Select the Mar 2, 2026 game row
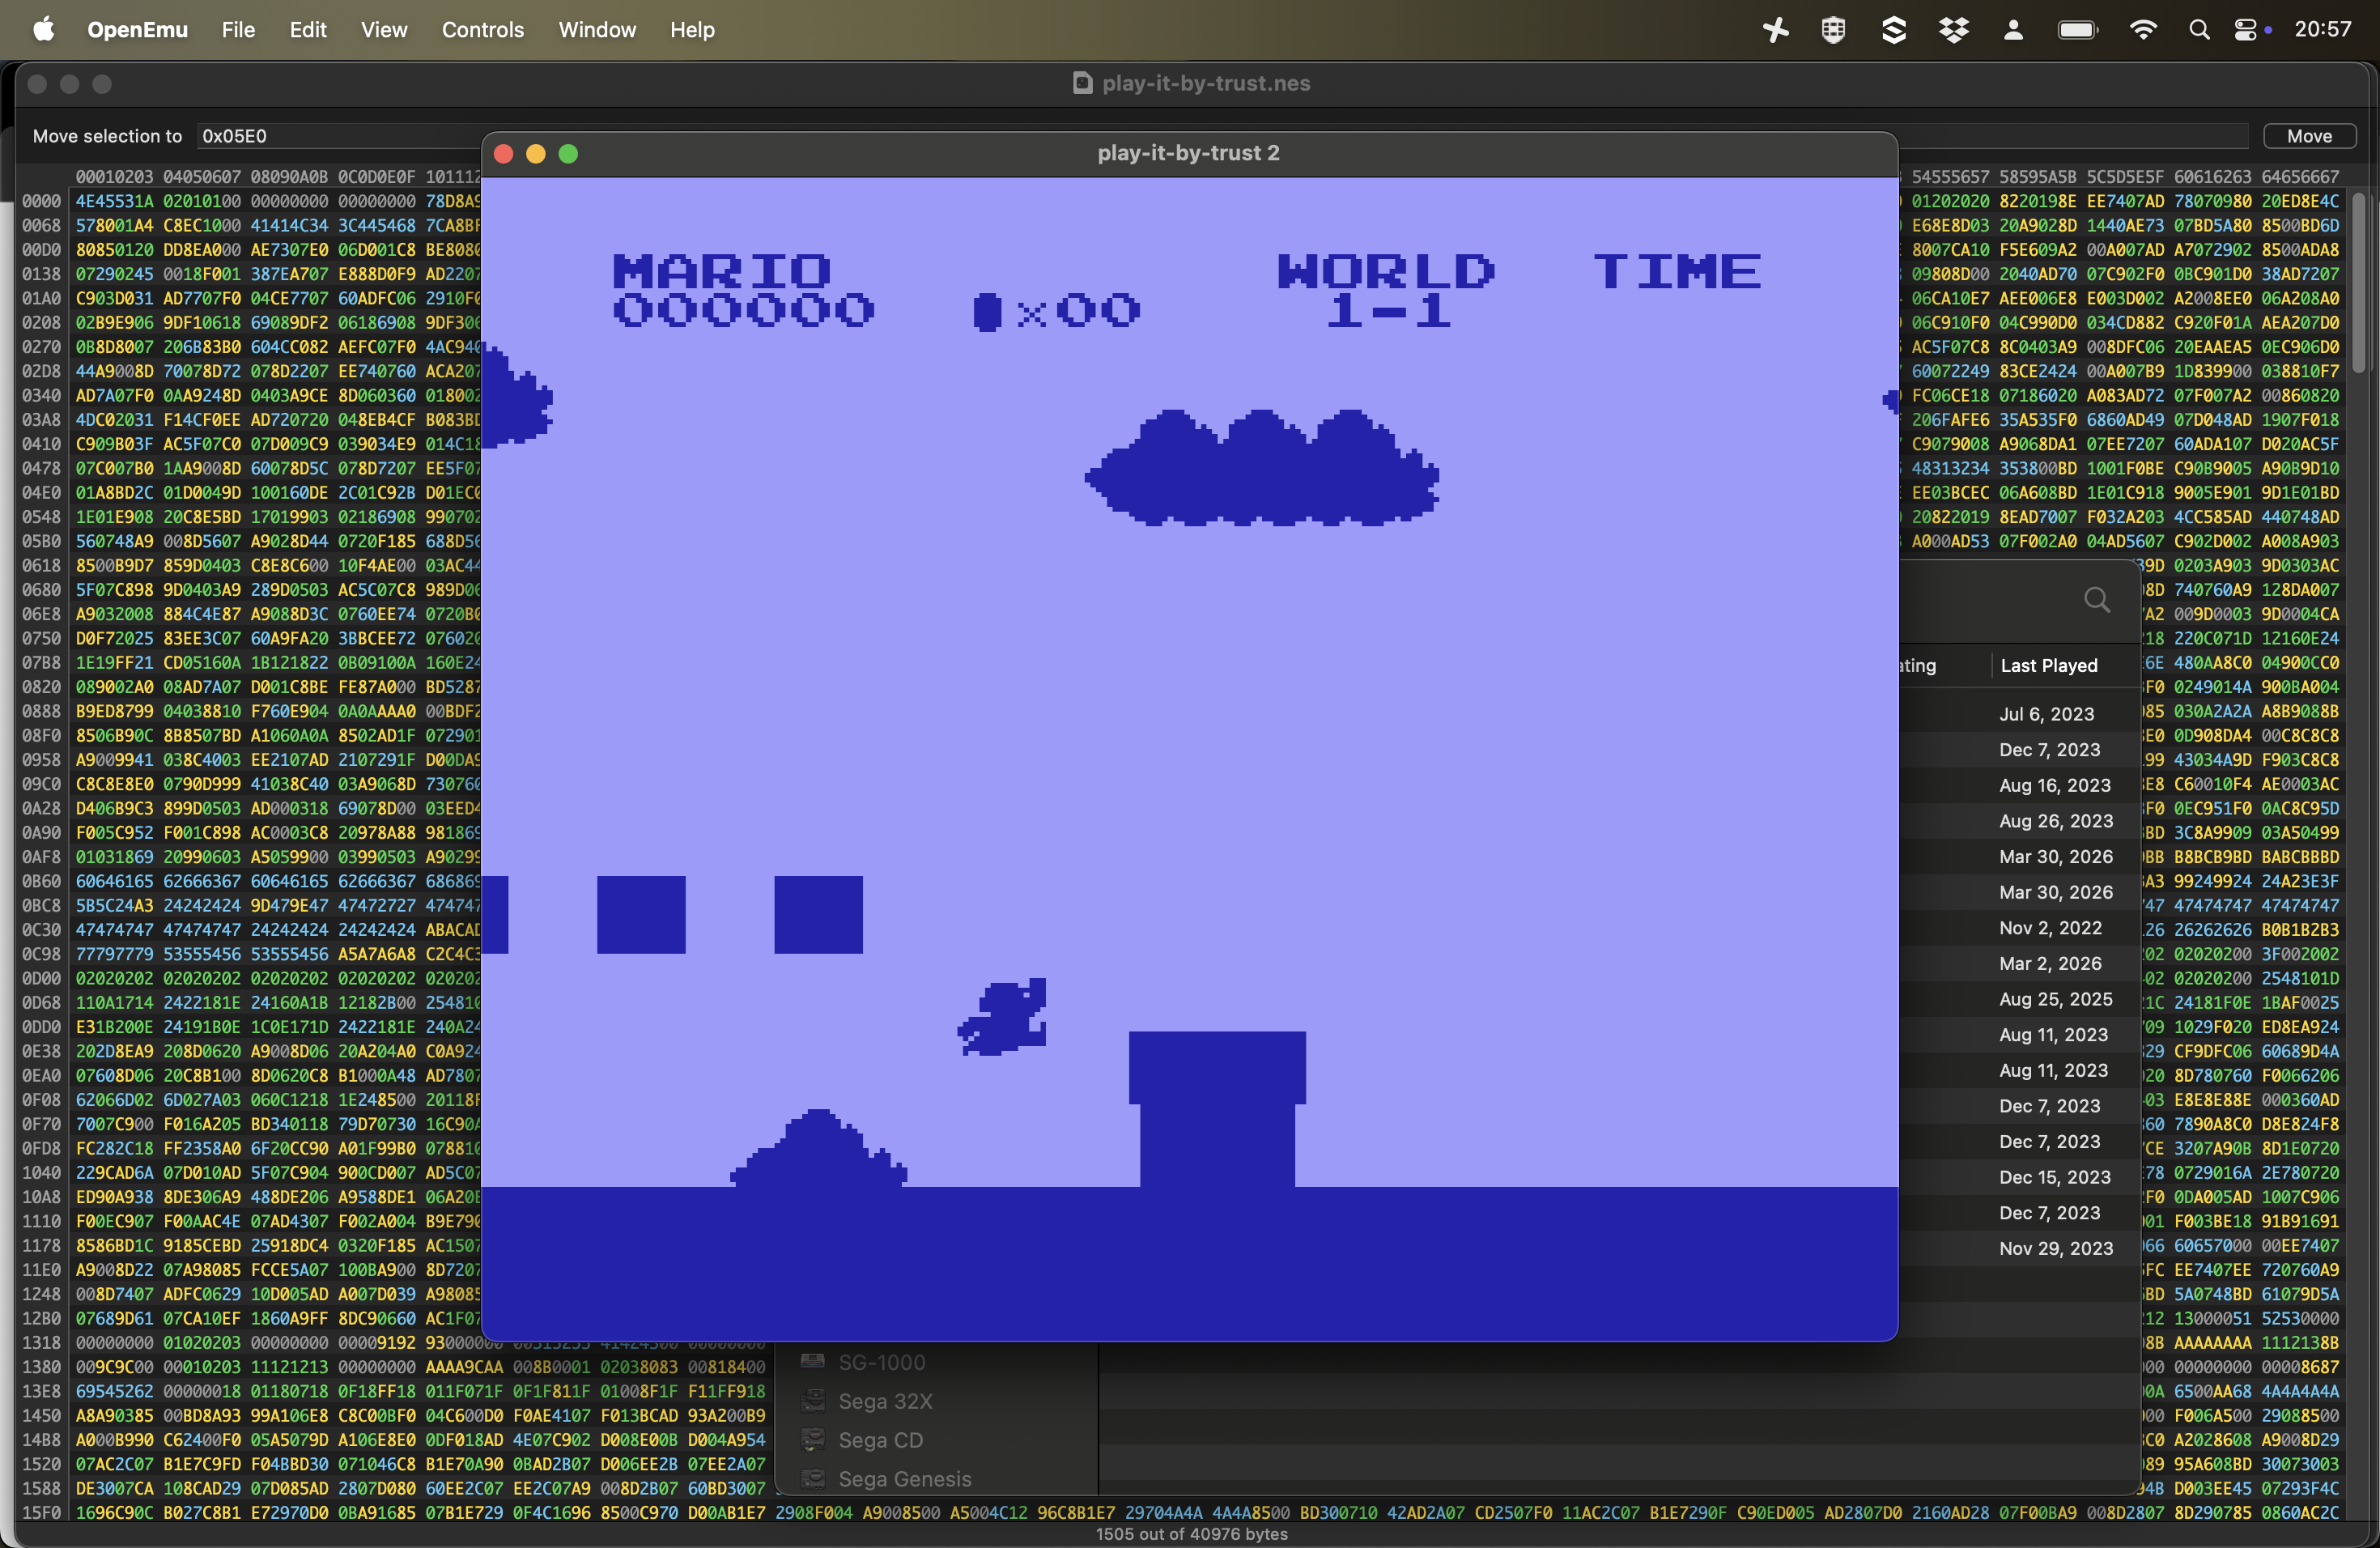 (x=2049, y=963)
